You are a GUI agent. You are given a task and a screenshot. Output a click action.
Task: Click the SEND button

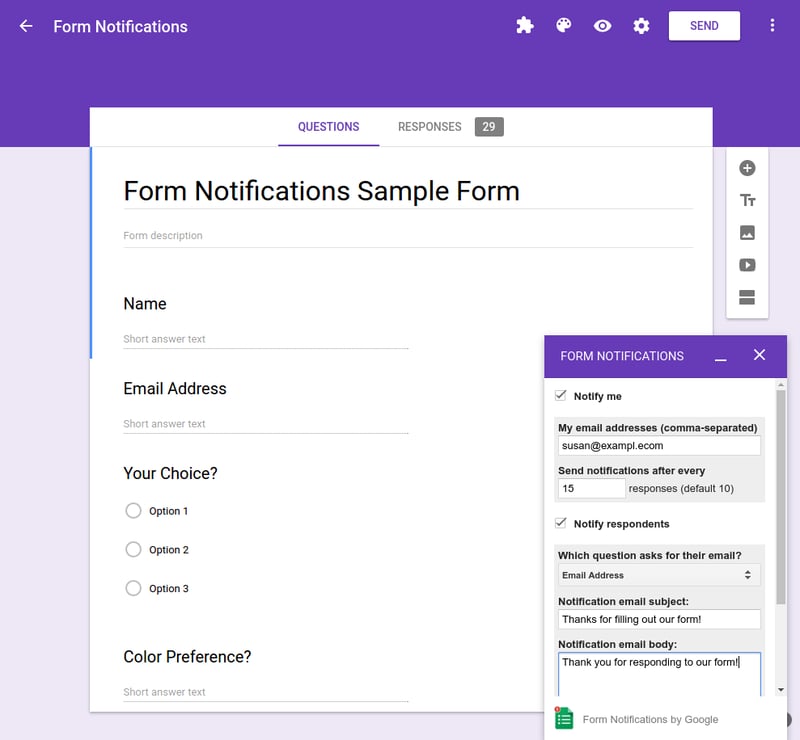tap(704, 26)
